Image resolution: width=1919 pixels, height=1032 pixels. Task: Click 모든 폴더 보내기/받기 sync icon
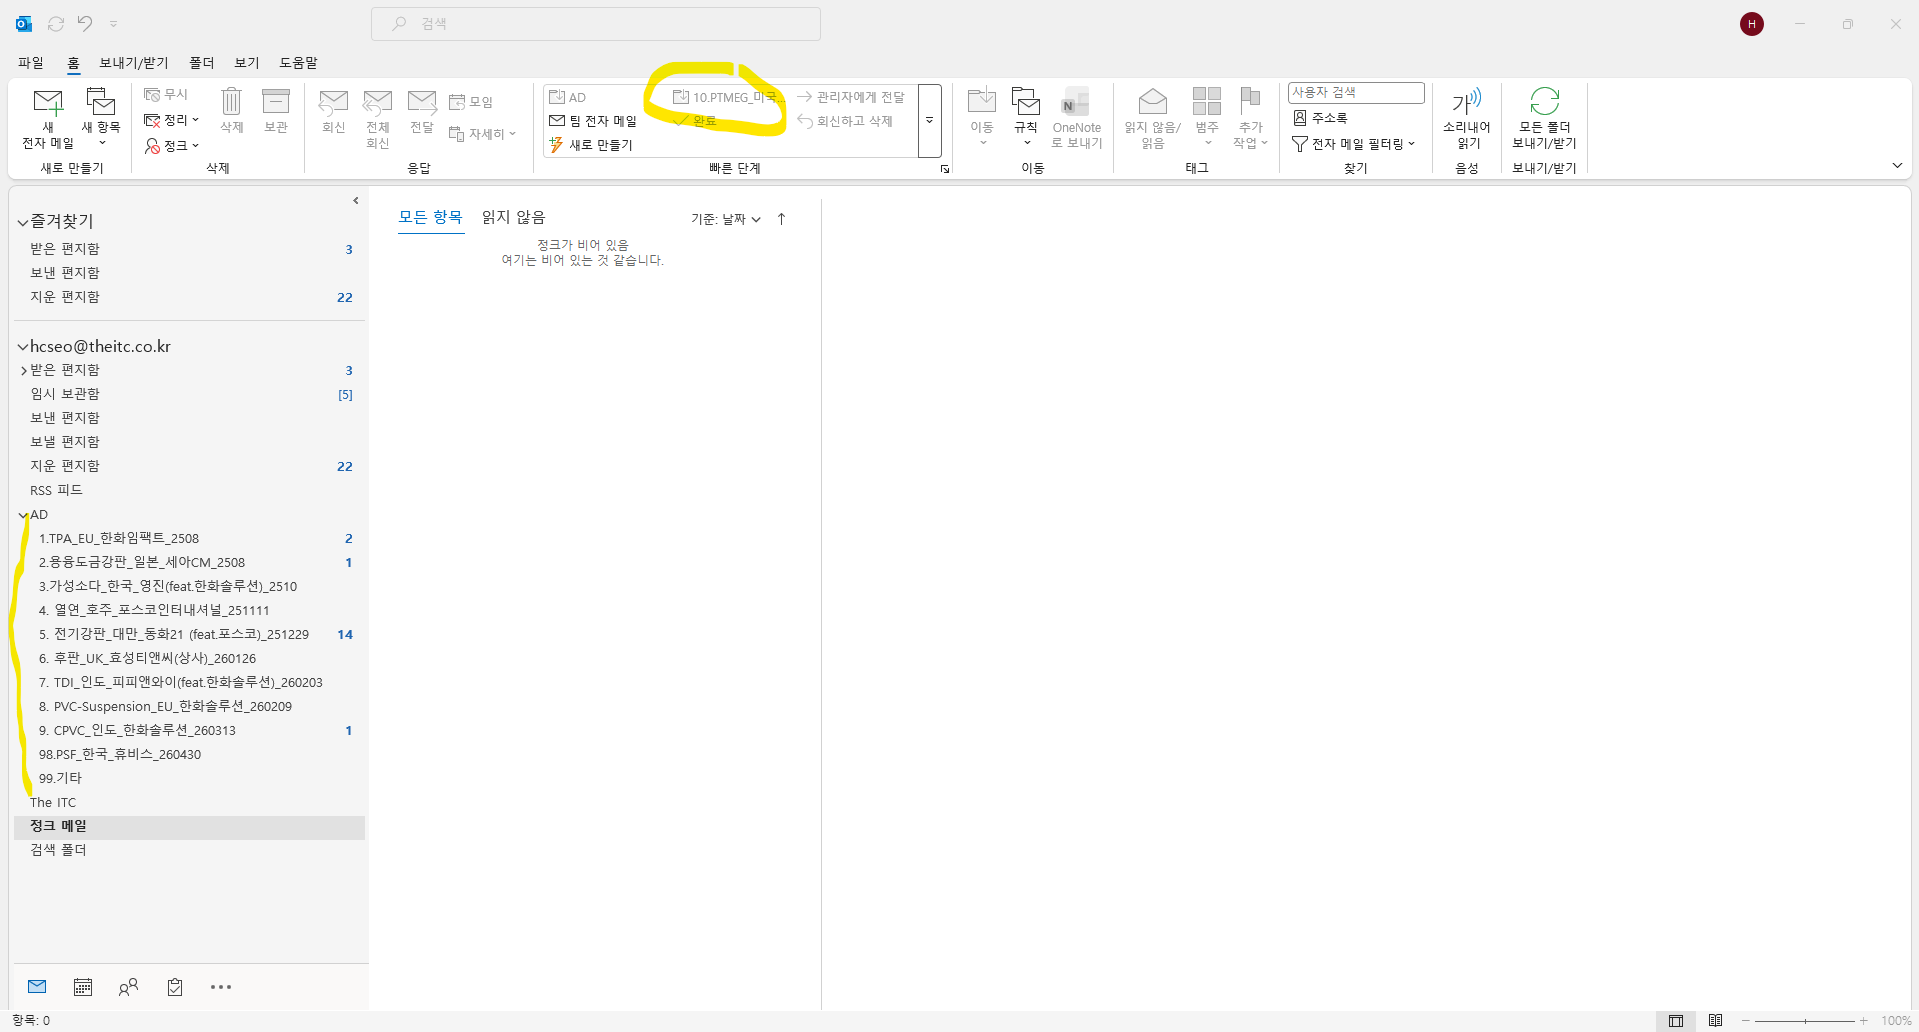(1544, 118)
